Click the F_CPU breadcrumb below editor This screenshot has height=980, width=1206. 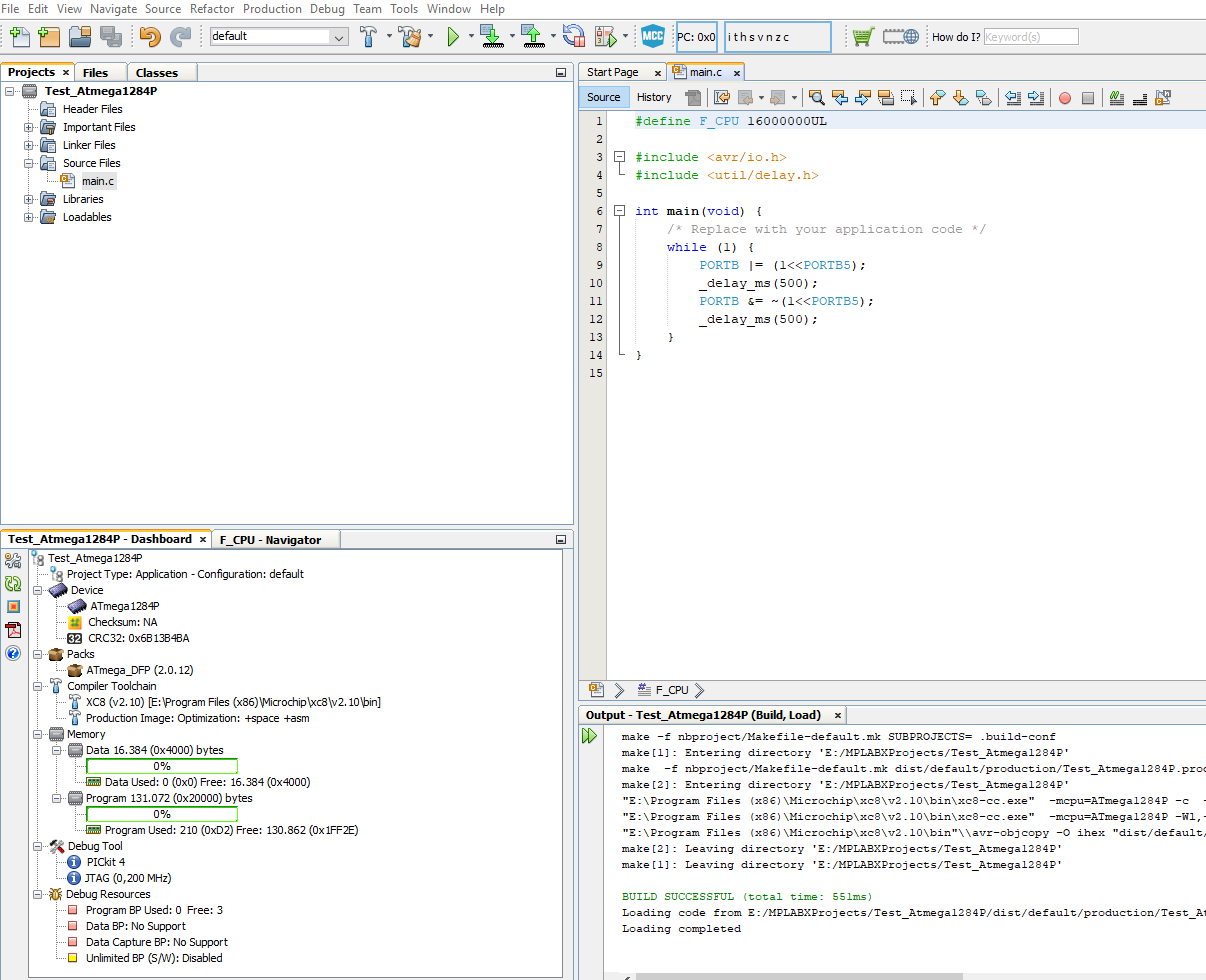pos(671,690)
